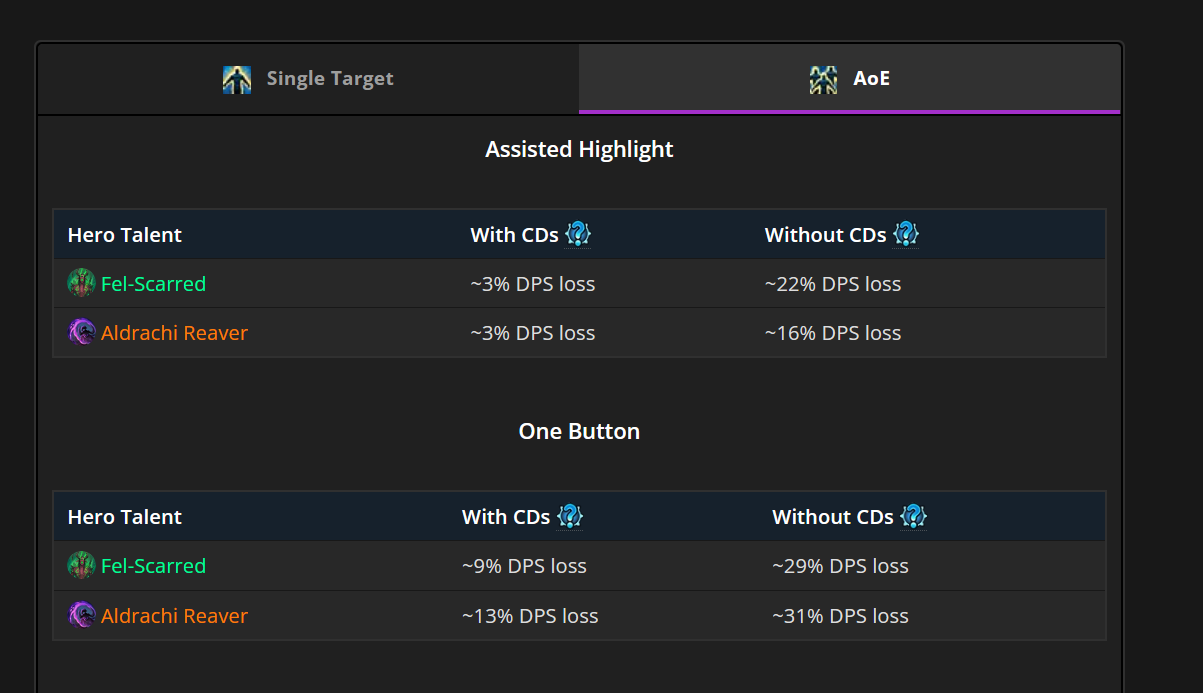Click help icon beside Without CDs, Assisted Highlight

click(x=906, y=235)
